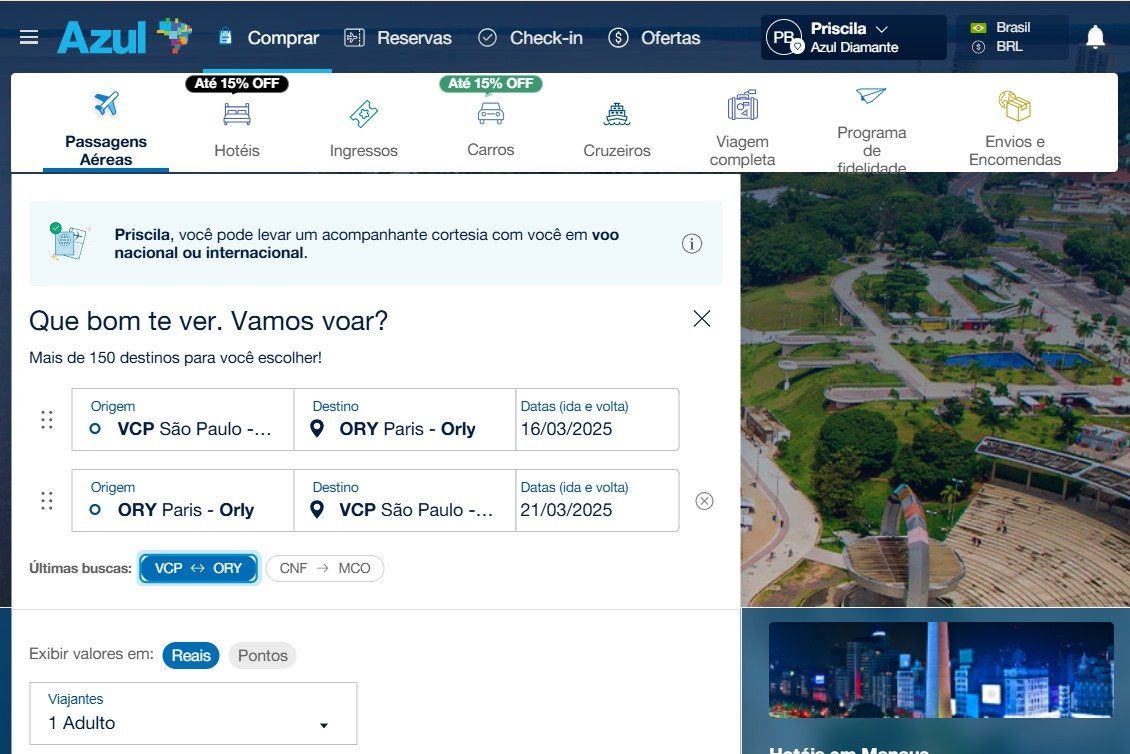The image size is (1130, 754).
Task: Choose the Carros car icon
Action: (x=490, y=113)
